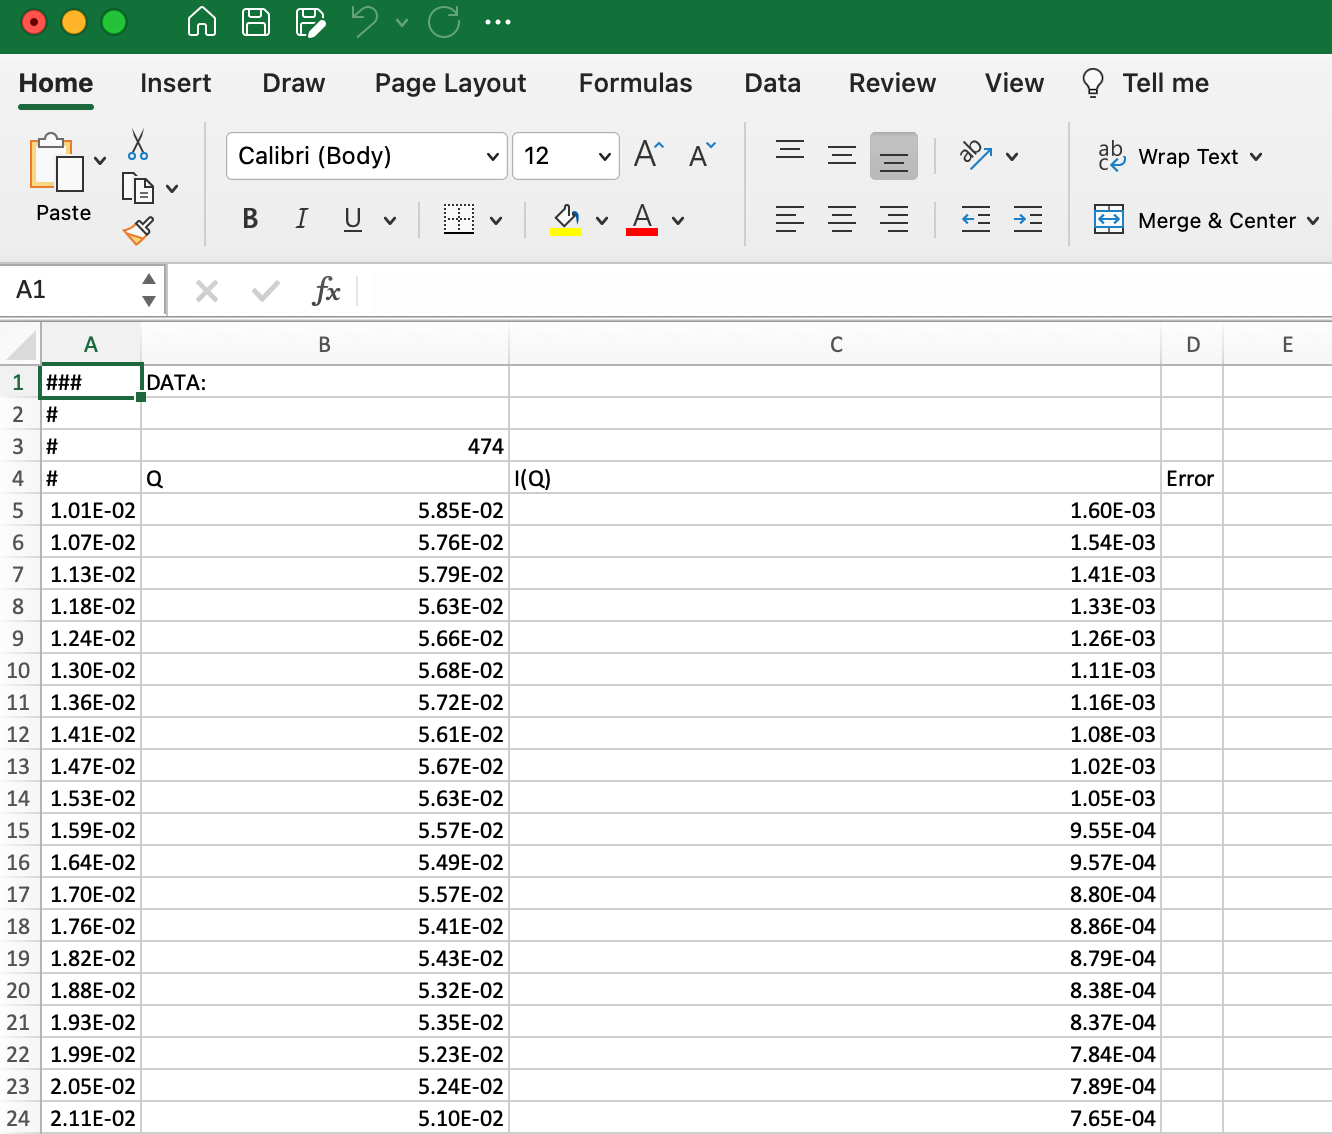Open the font name dropdown Calibri (Body)

tap(492, 157)
